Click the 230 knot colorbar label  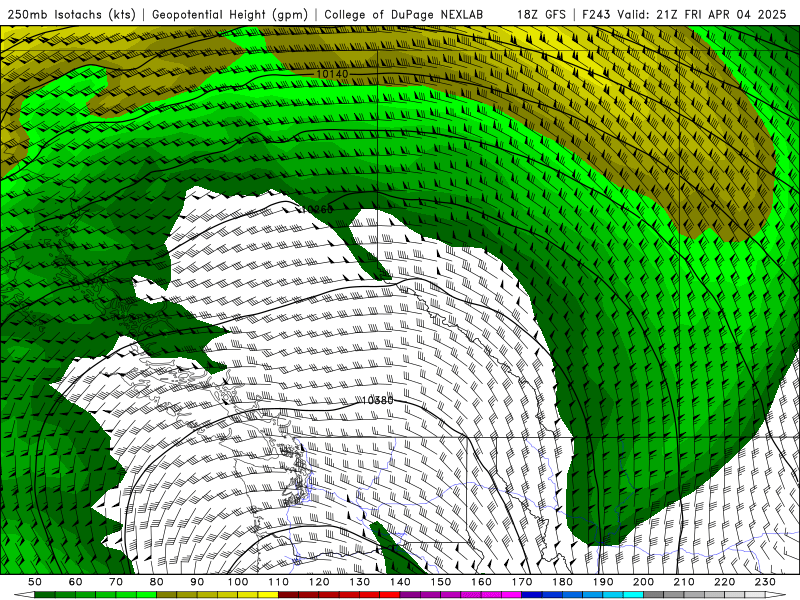(765, 582)
